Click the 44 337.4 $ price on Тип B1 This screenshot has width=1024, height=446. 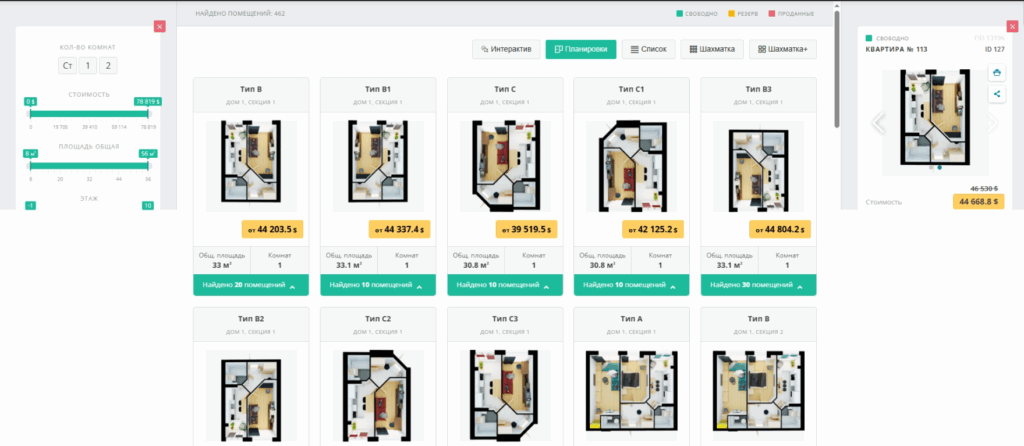click(x=399, y=230)
